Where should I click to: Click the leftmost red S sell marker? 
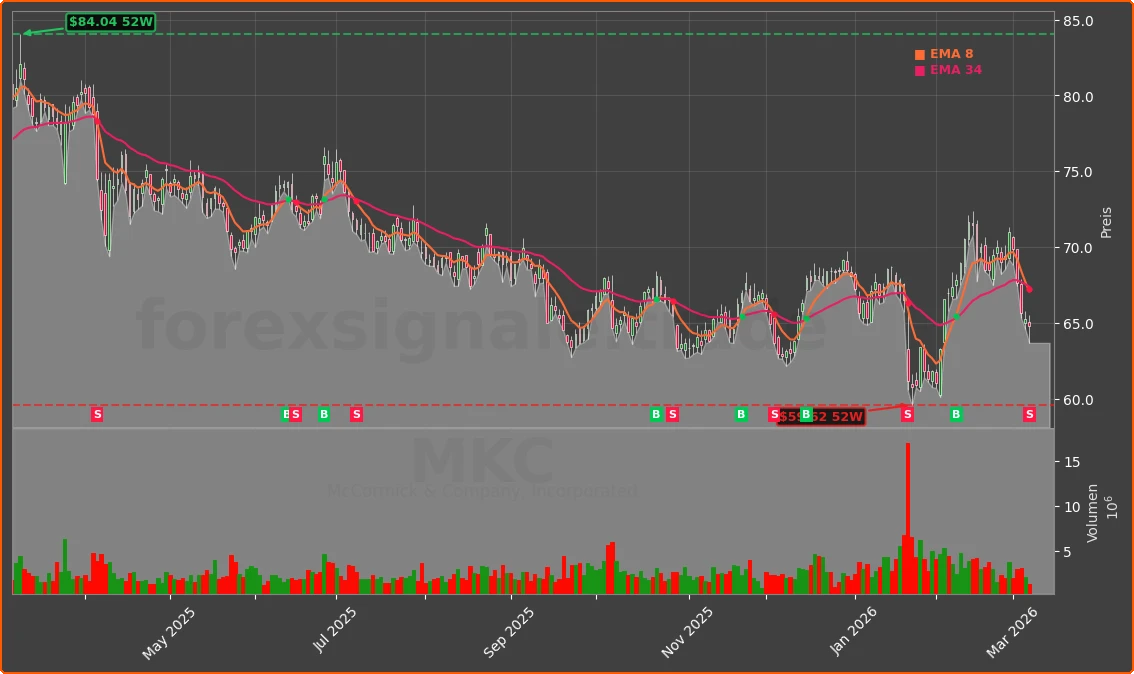97,414
